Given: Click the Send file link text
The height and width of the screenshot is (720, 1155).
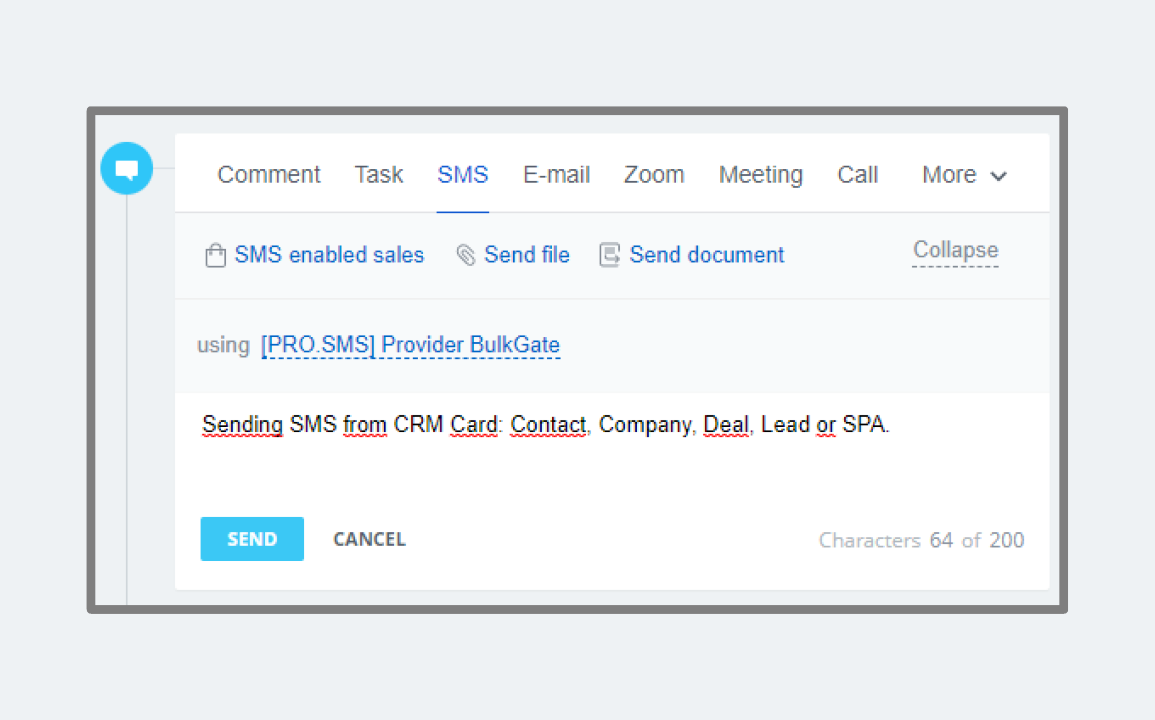Looking at the screenshot, I should tap(527, 255).
